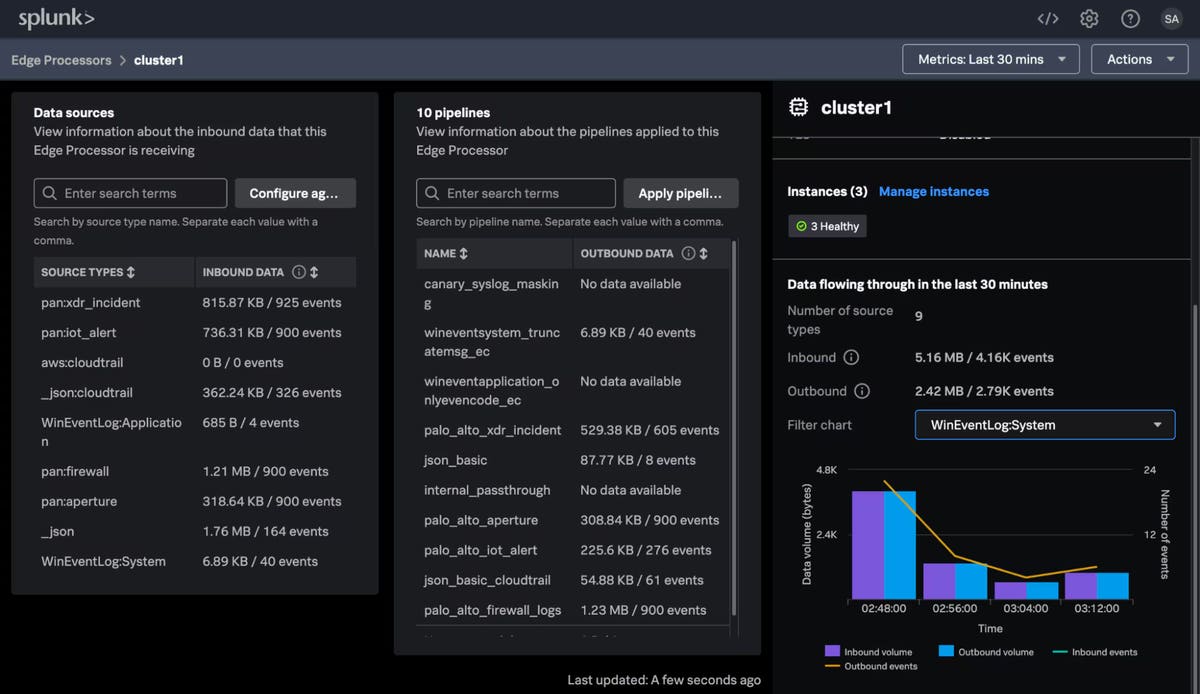1200x694 pixels.
Task: Open the Help question mark icon
Action: tap(1130, 18)
